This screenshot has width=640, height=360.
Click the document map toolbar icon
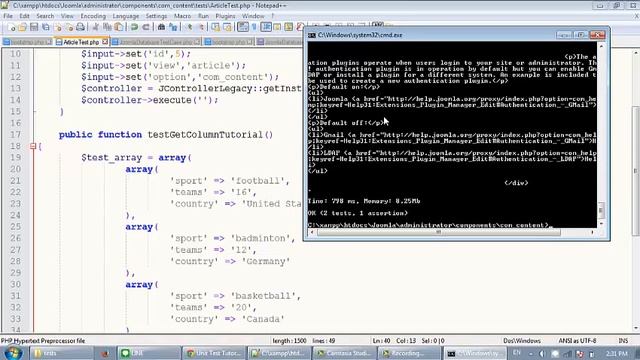289,27
